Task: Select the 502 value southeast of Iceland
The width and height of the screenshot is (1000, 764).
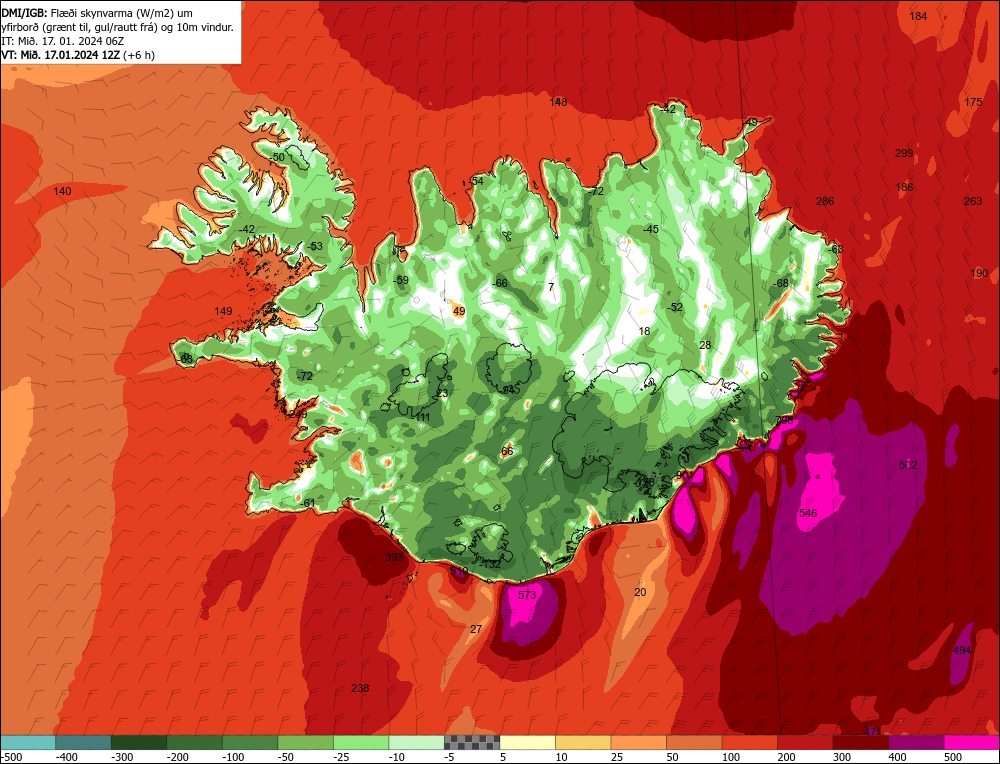Action: coord(908,465)
